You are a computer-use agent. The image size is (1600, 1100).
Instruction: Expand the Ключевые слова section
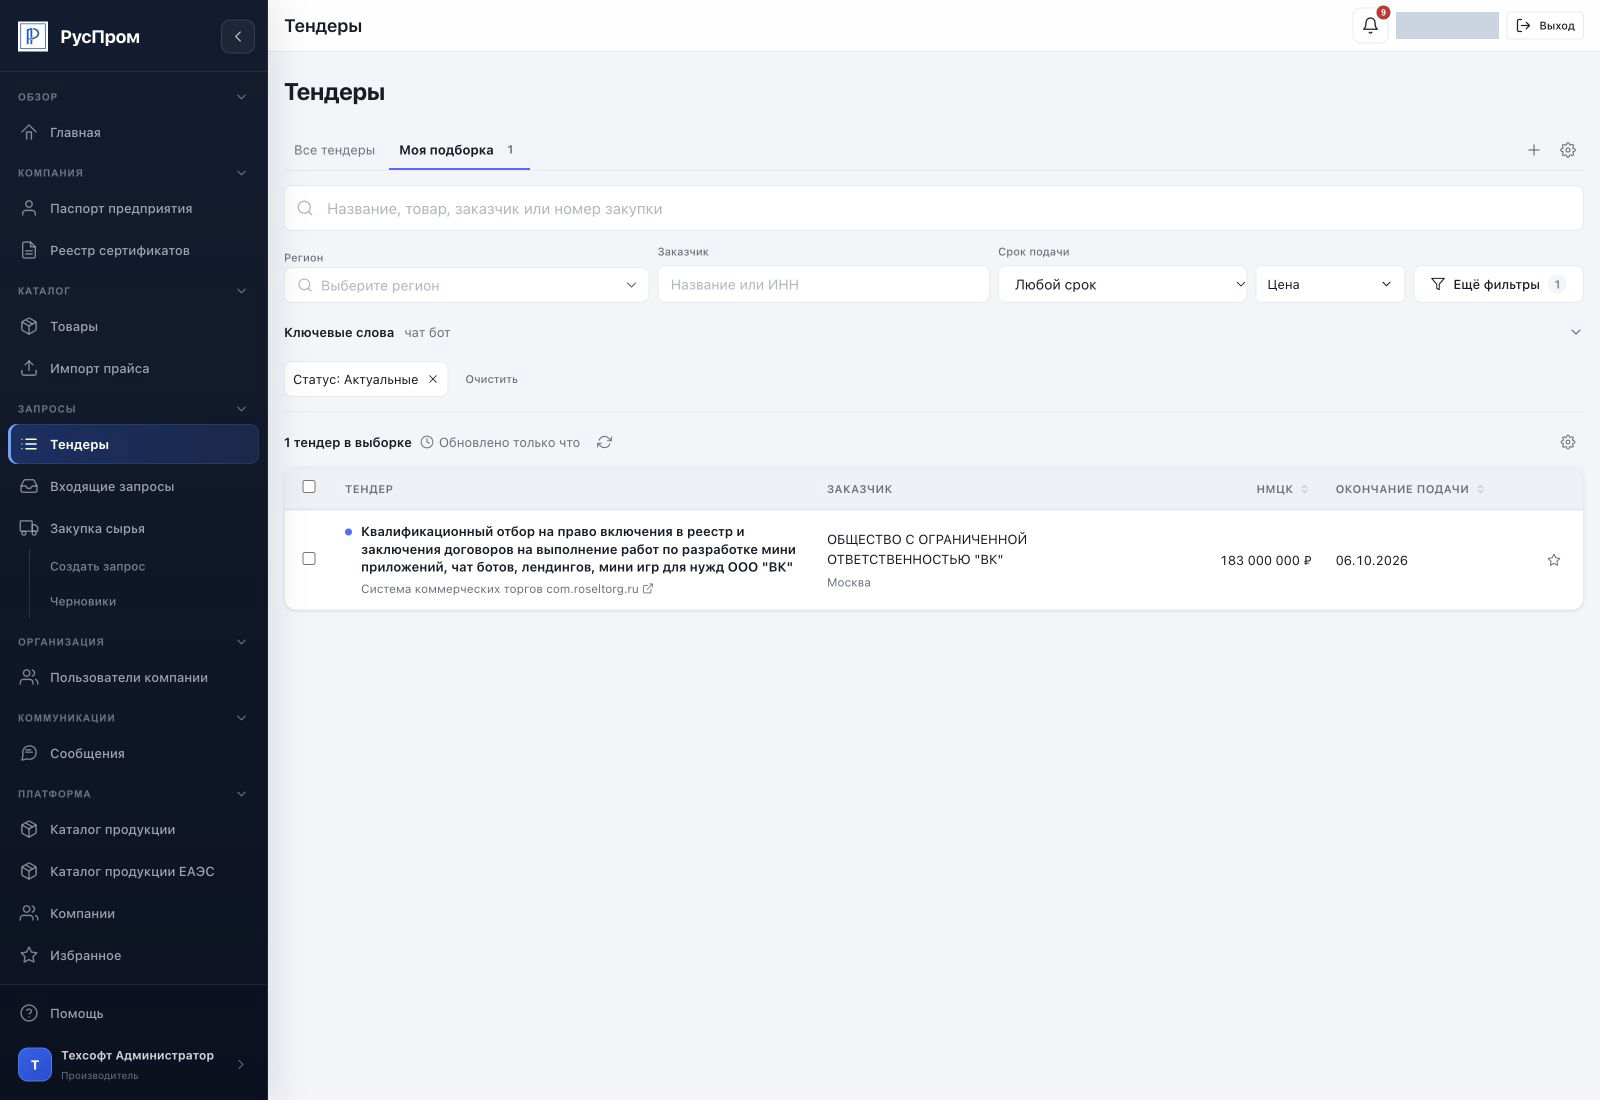pos(1576,332)
